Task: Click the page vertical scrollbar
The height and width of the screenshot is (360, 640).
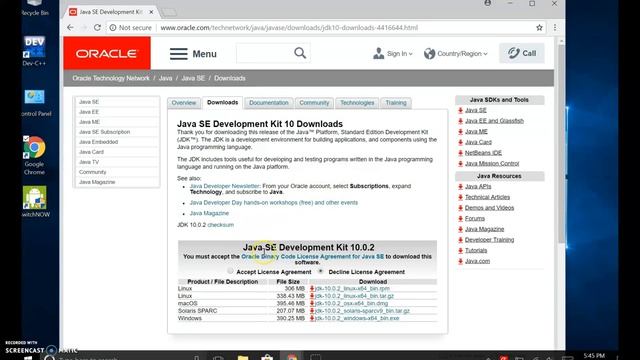Action: click(561, 143)
